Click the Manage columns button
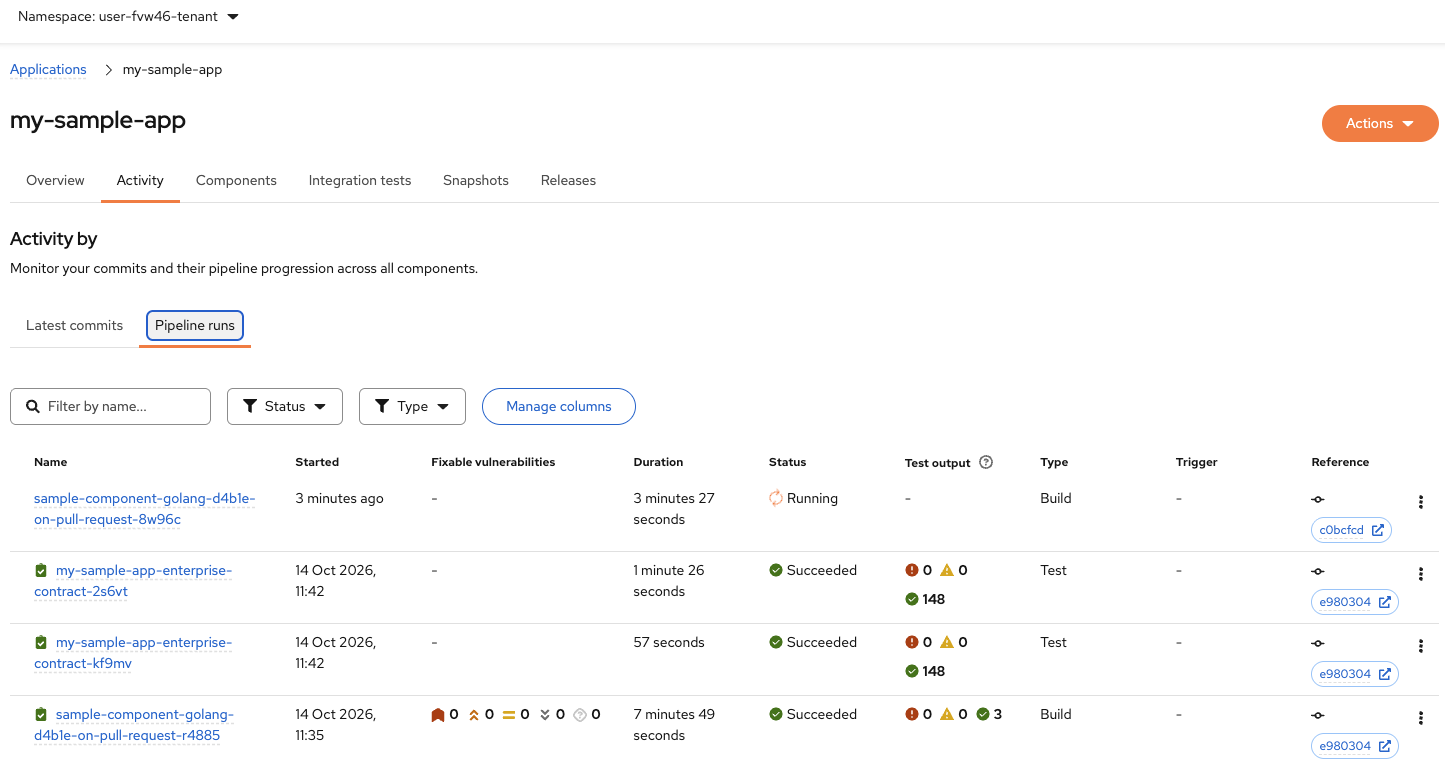 559,406
